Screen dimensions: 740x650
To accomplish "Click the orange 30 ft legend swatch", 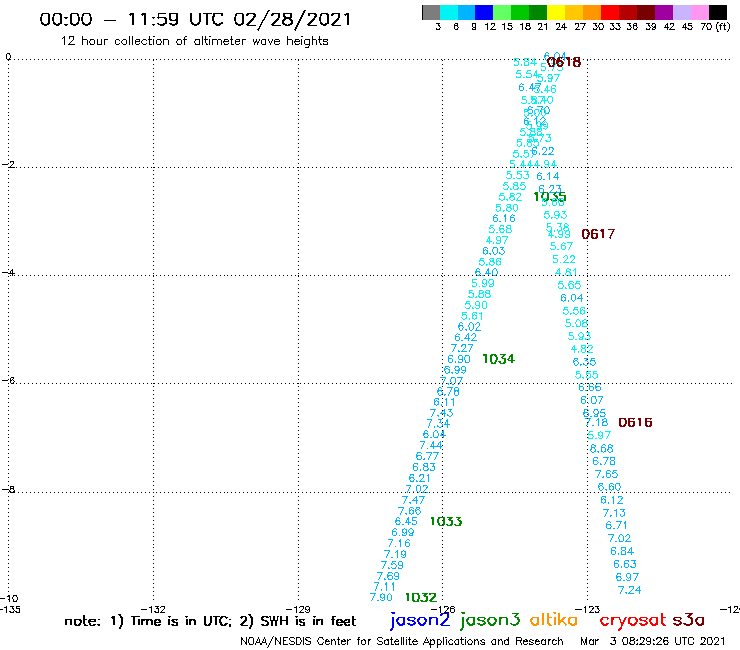I will pyautogui.click(x=592, y=12).
